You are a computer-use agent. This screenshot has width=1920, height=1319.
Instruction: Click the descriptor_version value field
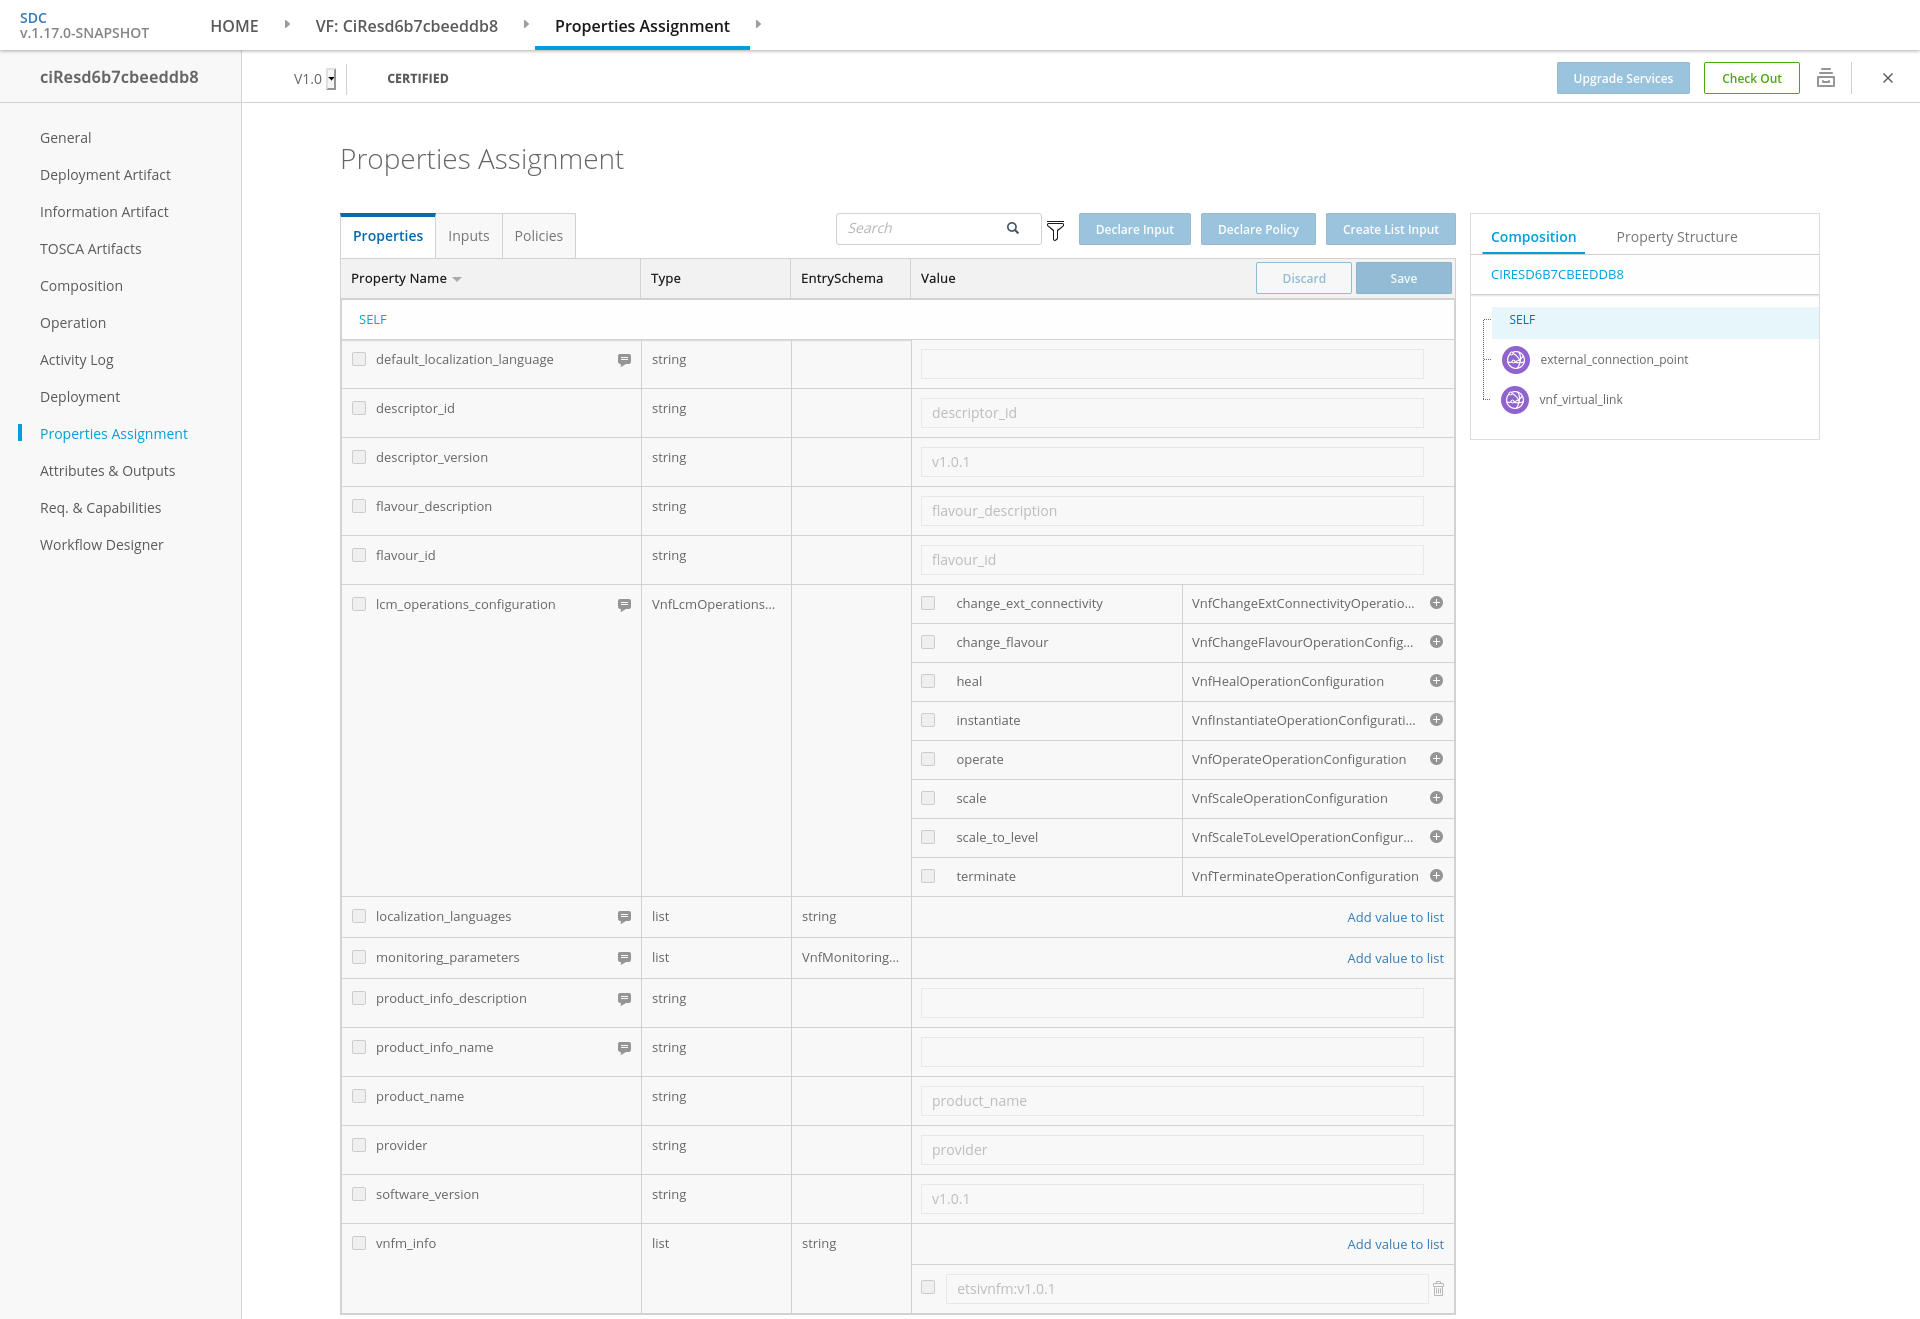tap(1172, 462)
